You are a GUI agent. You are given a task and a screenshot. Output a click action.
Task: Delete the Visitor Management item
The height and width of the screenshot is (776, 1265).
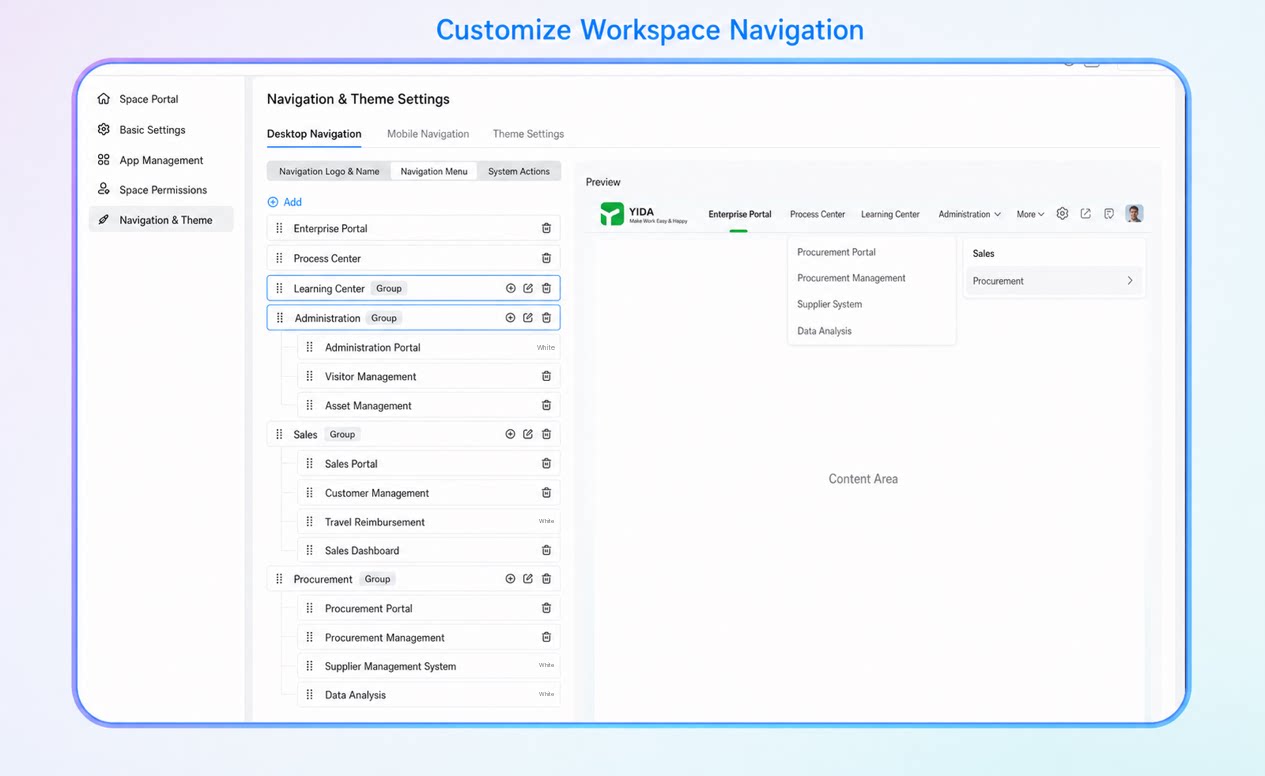546,376
